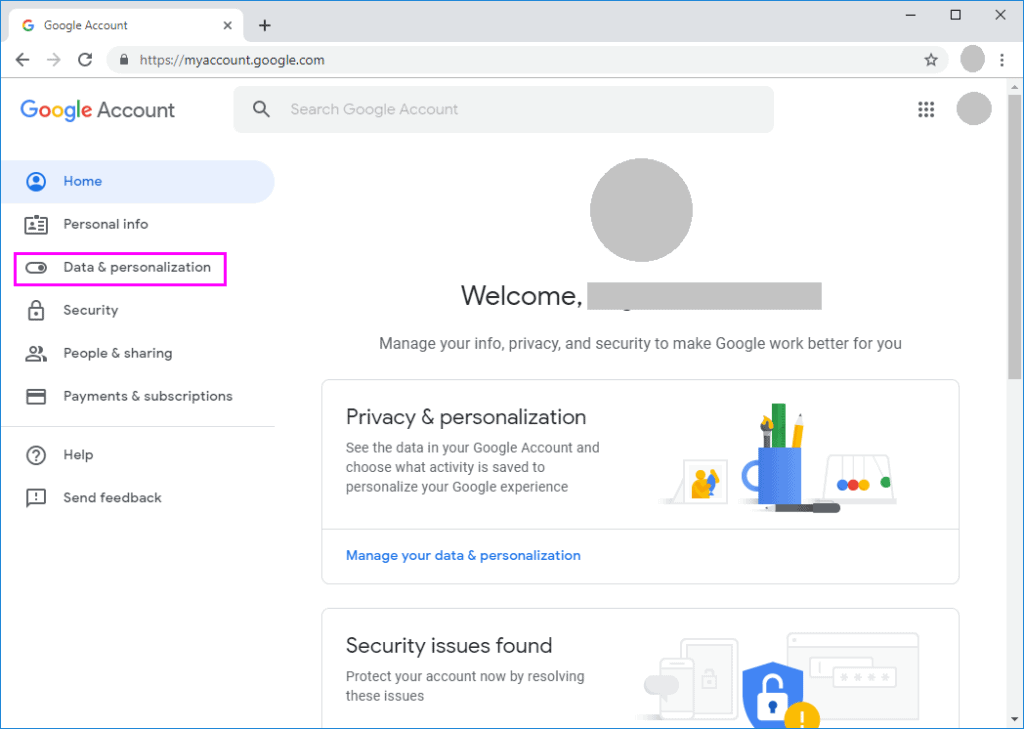Click the magnifier icon in search box
The width and height of the screenshot is (1024, 729).
(x=261, y=109)
